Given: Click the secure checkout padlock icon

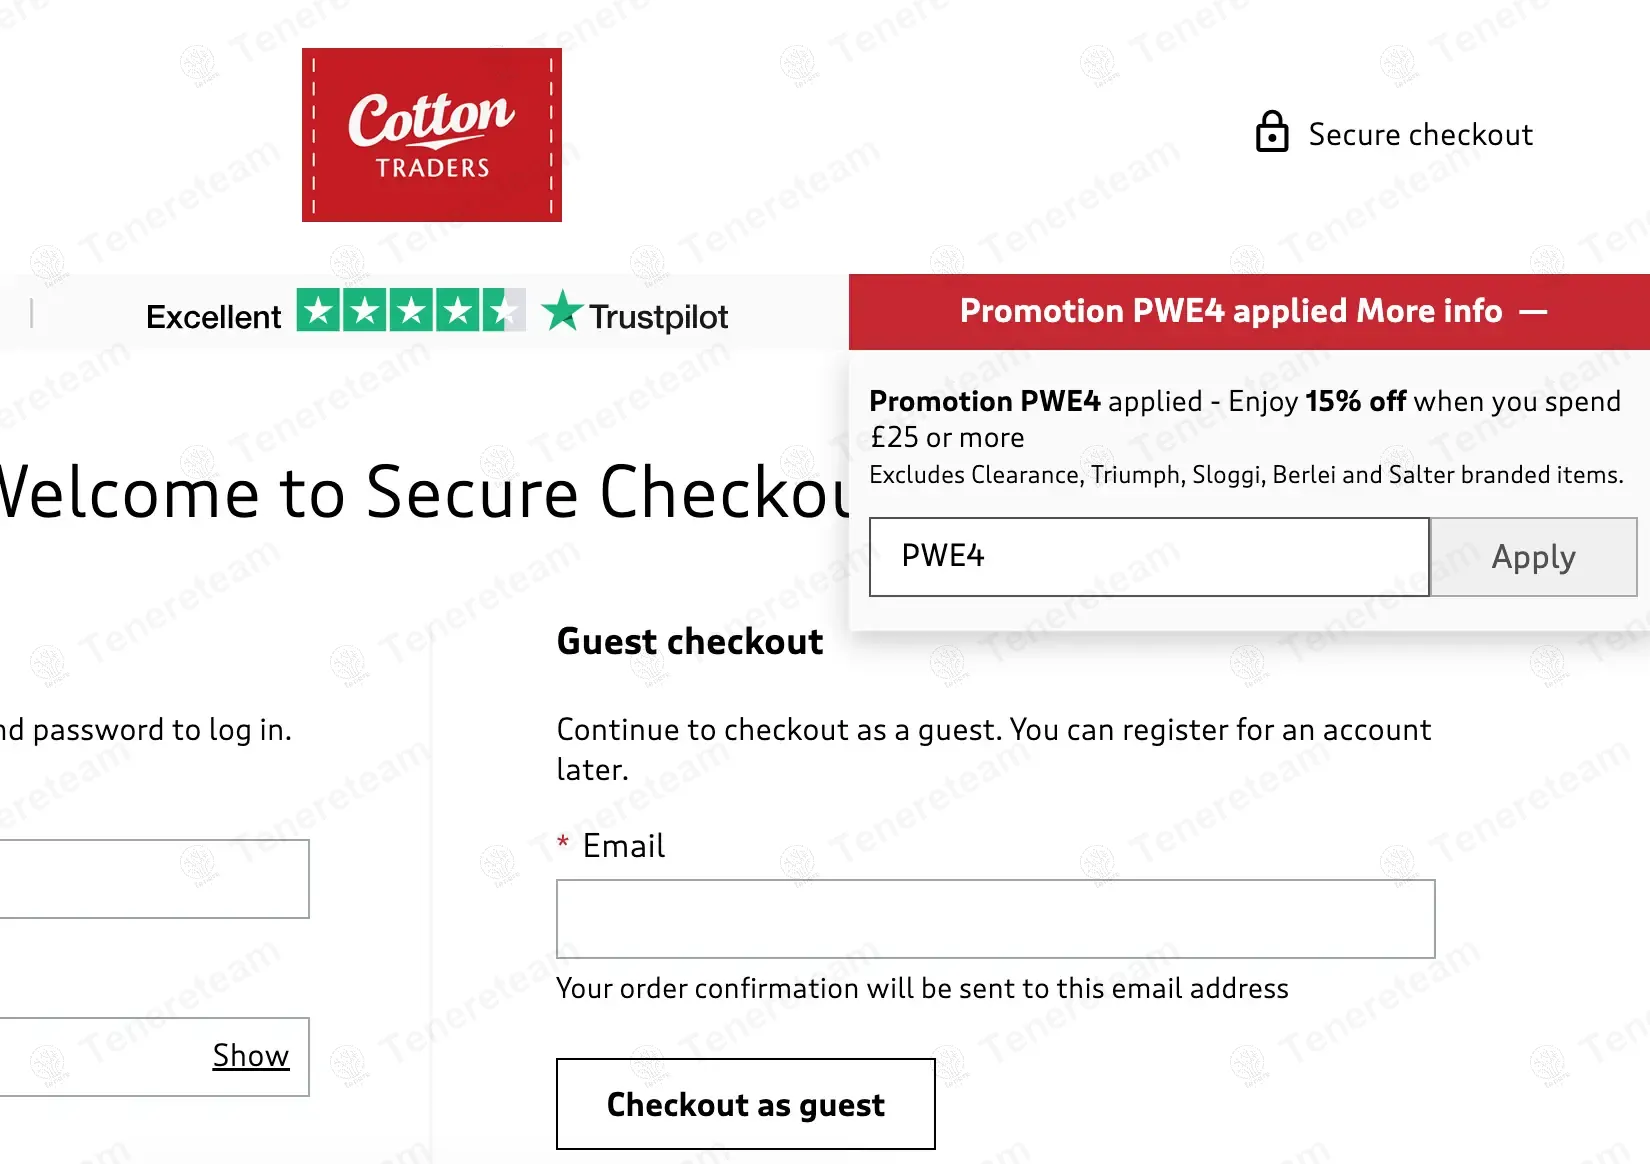Looking at the screenshot, I should 1272,132.
